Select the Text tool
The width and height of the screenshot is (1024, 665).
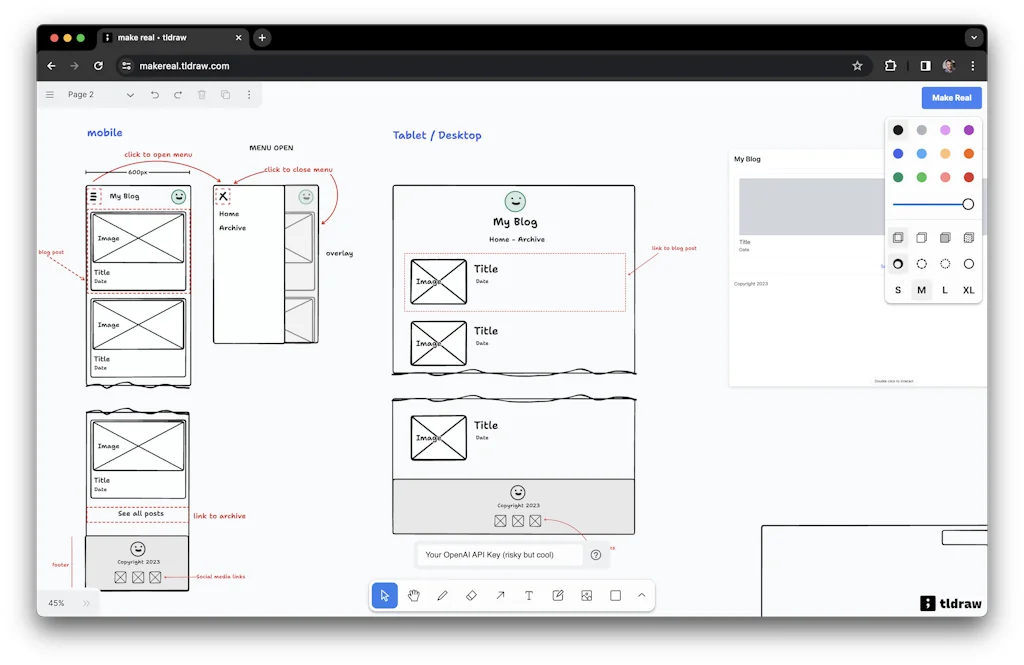[x=528, y=595]
